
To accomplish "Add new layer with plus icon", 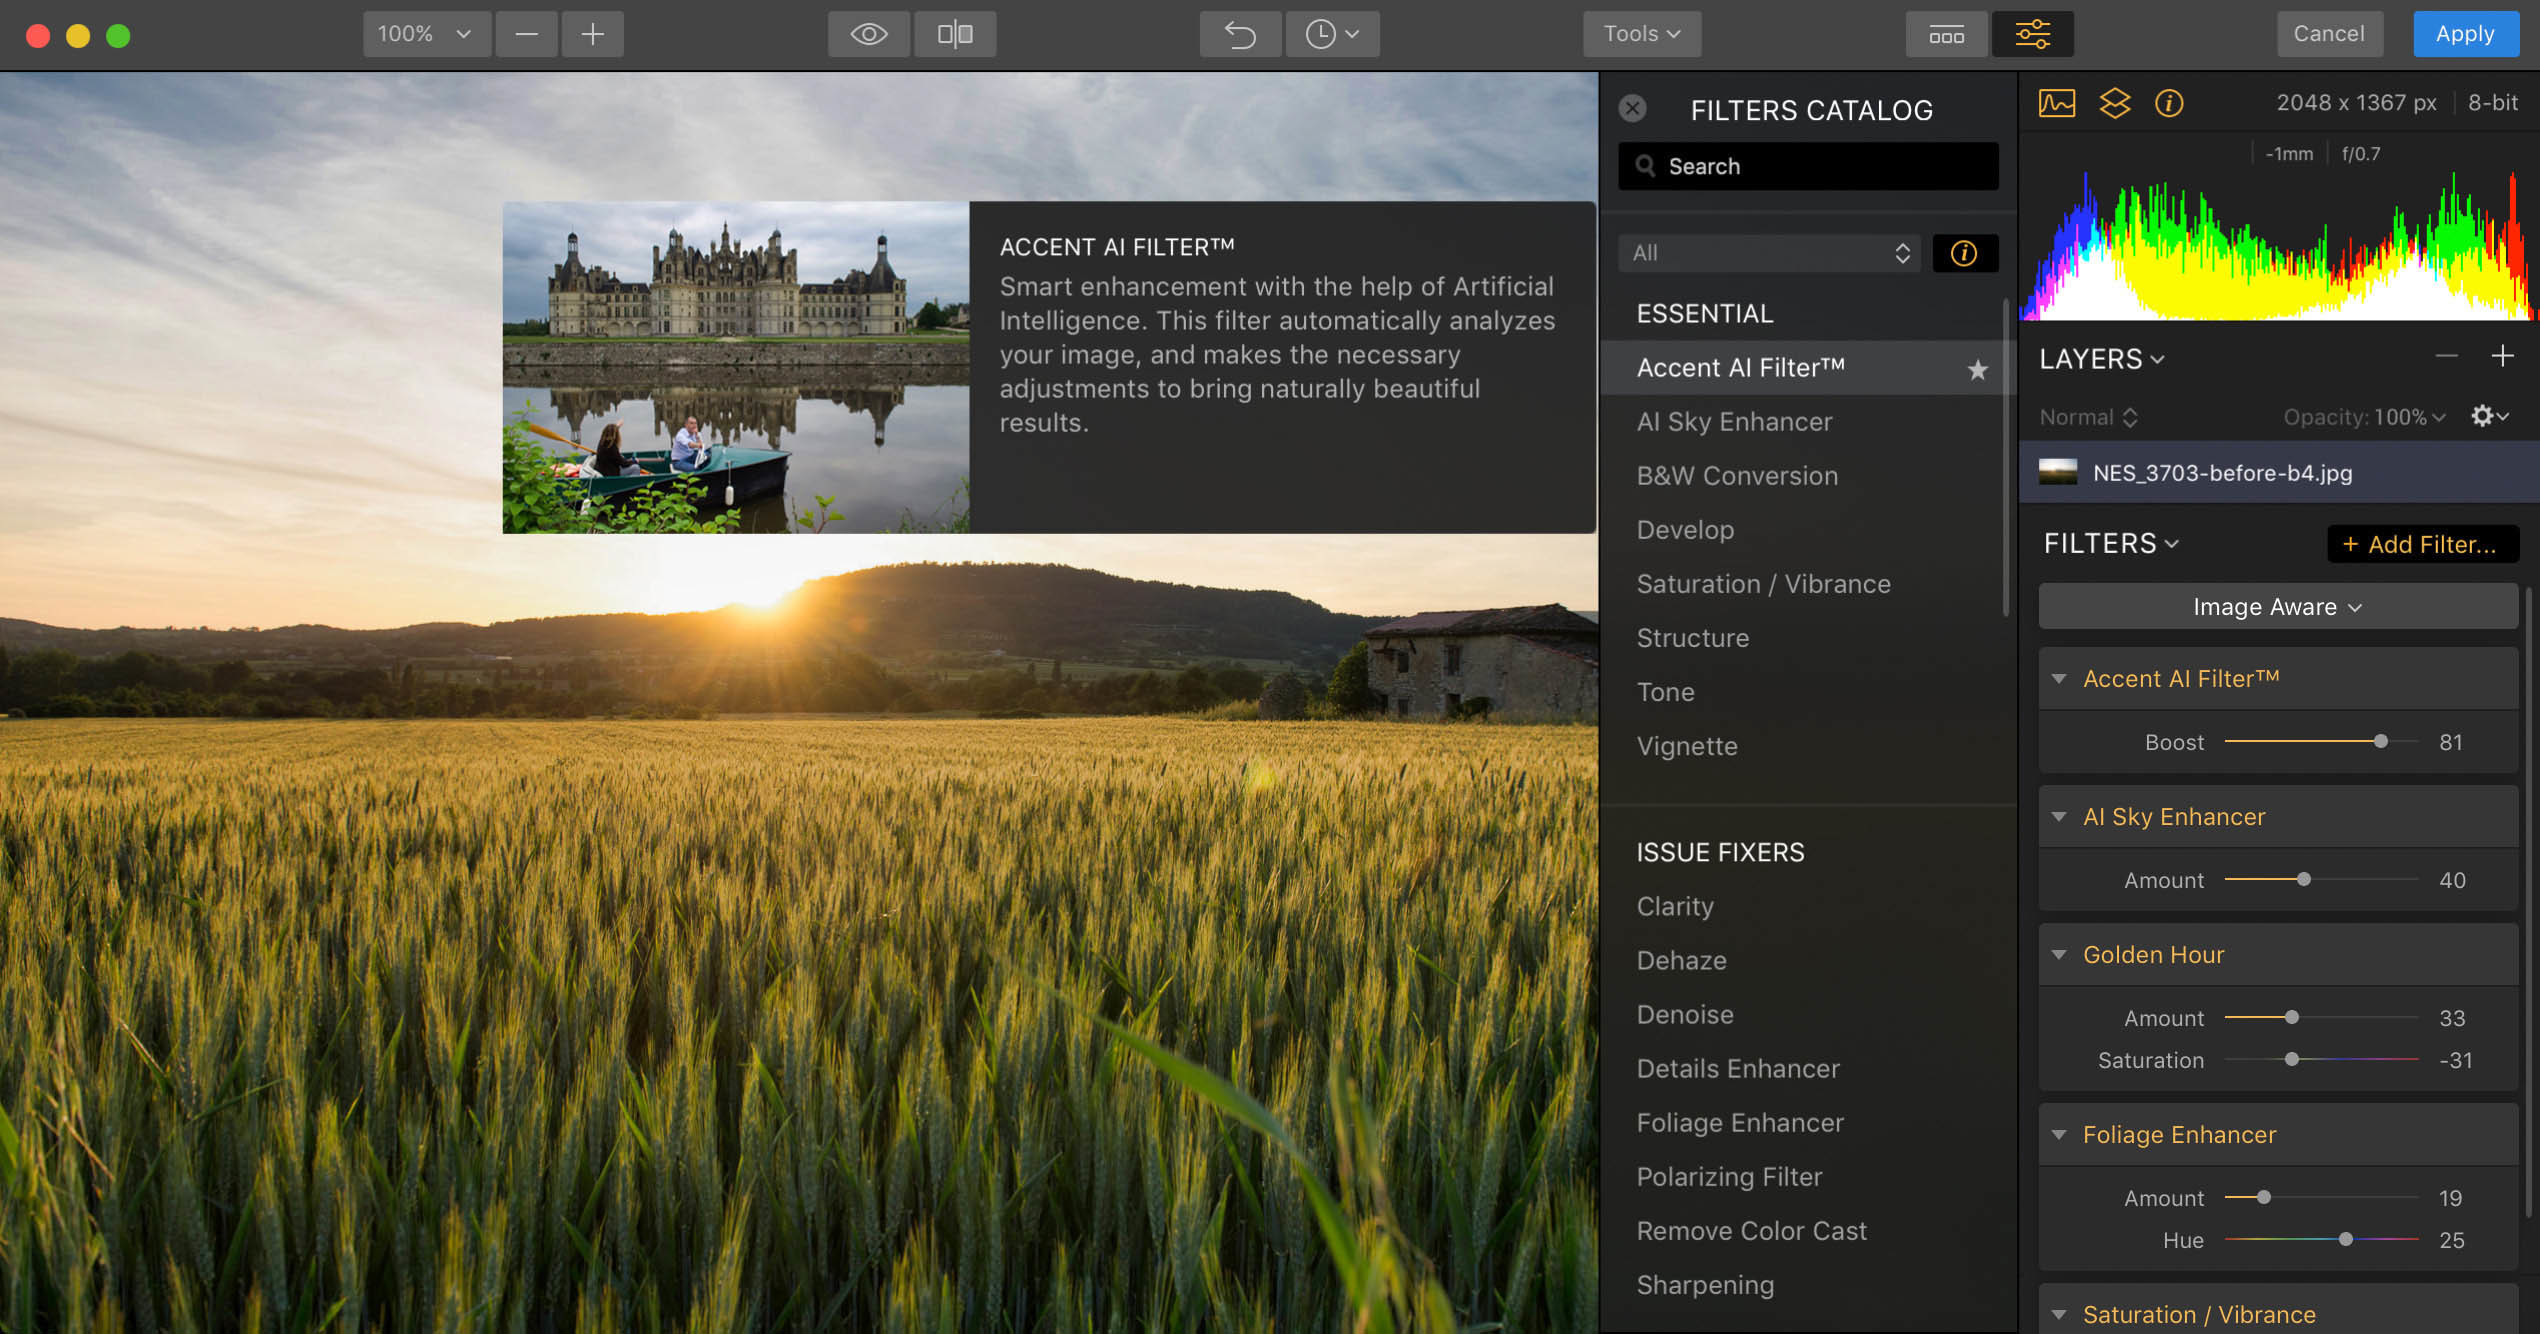I will point(2502,356).
